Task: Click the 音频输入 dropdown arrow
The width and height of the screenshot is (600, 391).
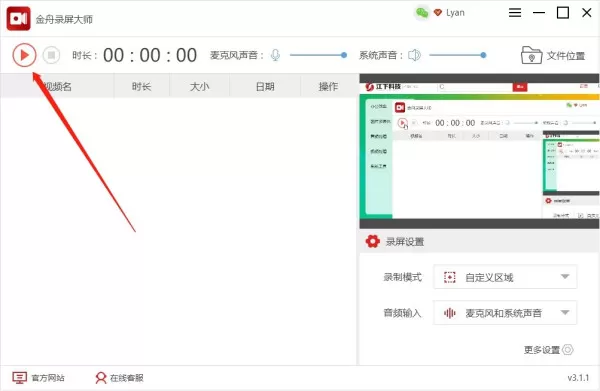Action: pyautogui.click(x=565, y=312)
